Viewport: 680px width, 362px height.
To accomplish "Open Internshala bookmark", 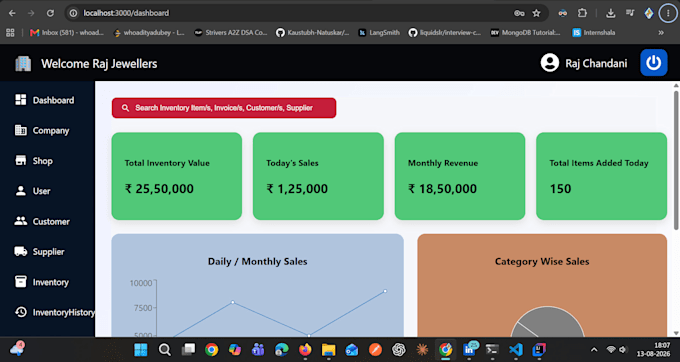I will pos(594,33).
